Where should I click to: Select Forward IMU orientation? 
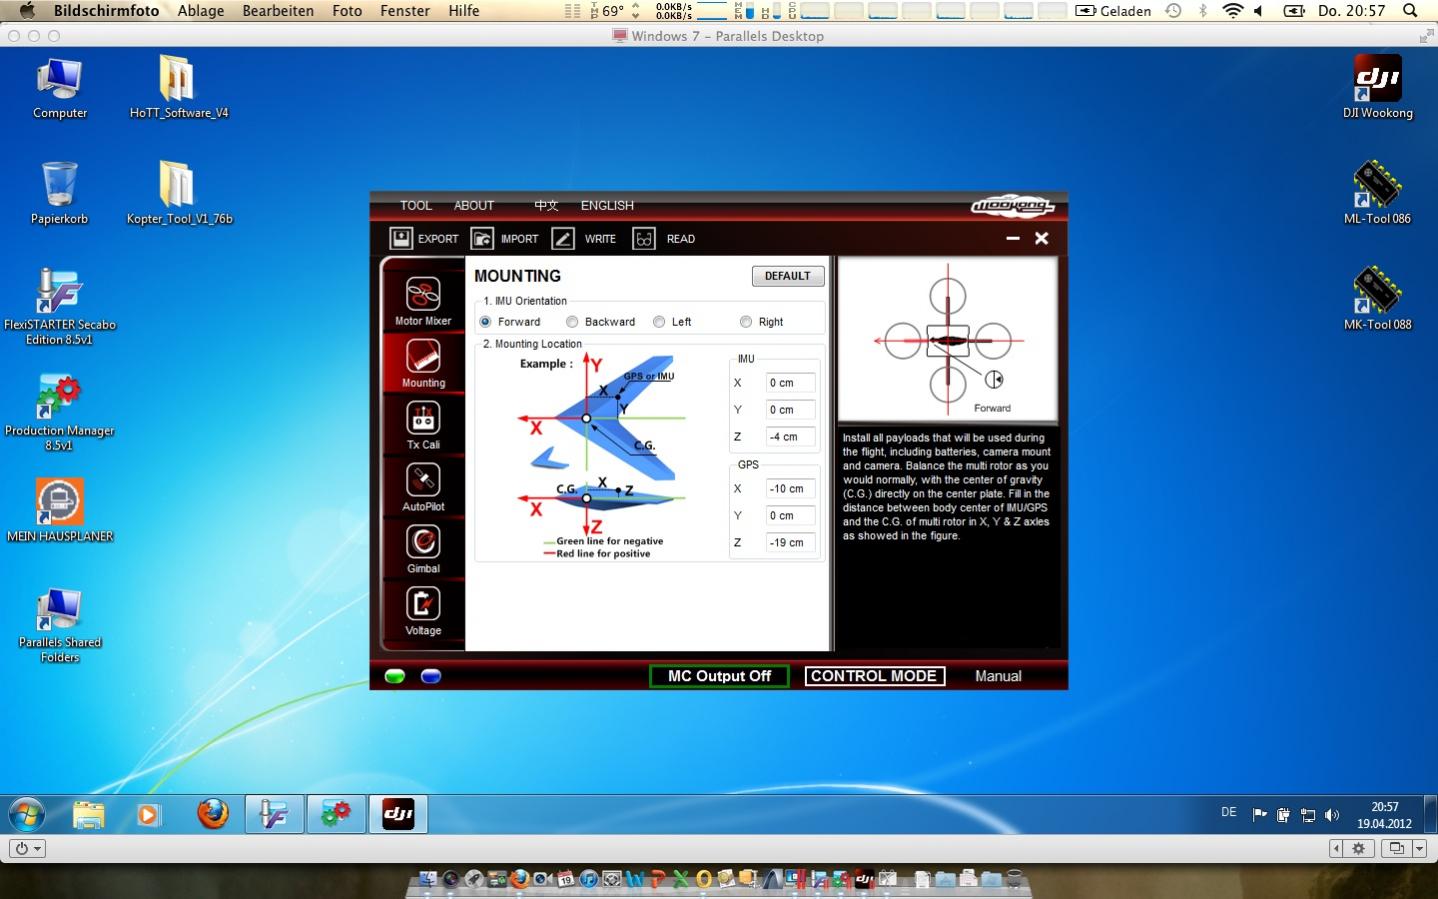click(x=486, y=322)
